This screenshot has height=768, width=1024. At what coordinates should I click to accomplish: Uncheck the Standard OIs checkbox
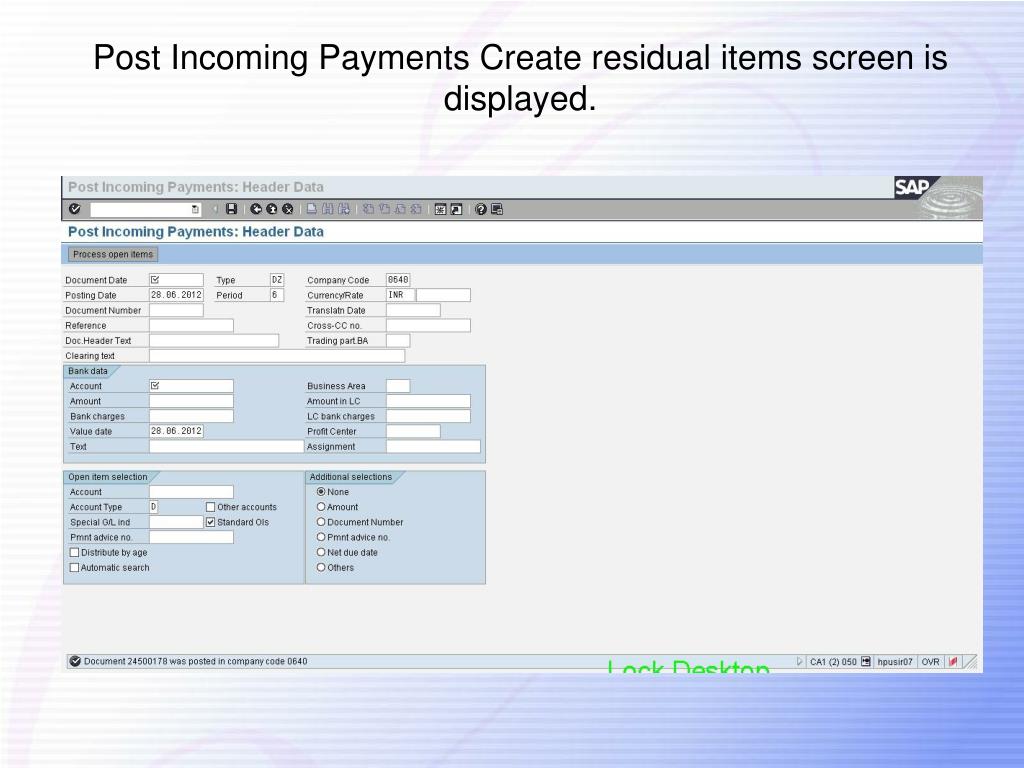pos(210,522)
